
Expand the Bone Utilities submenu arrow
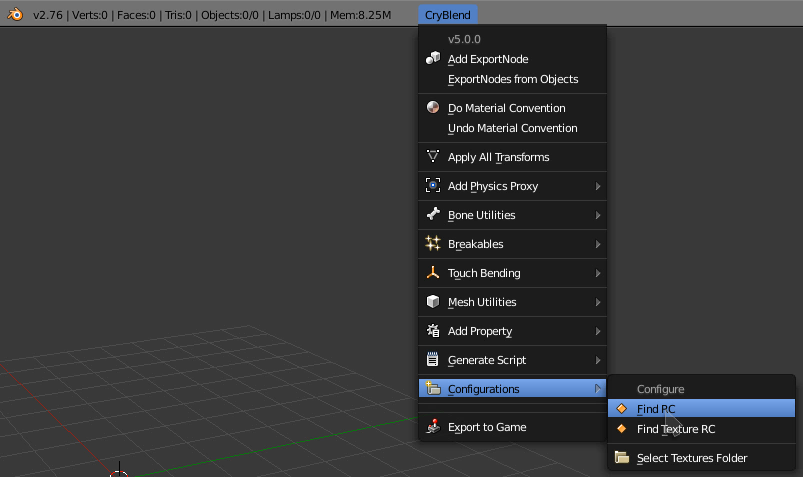pyautogui.click(x=598, y=215)
